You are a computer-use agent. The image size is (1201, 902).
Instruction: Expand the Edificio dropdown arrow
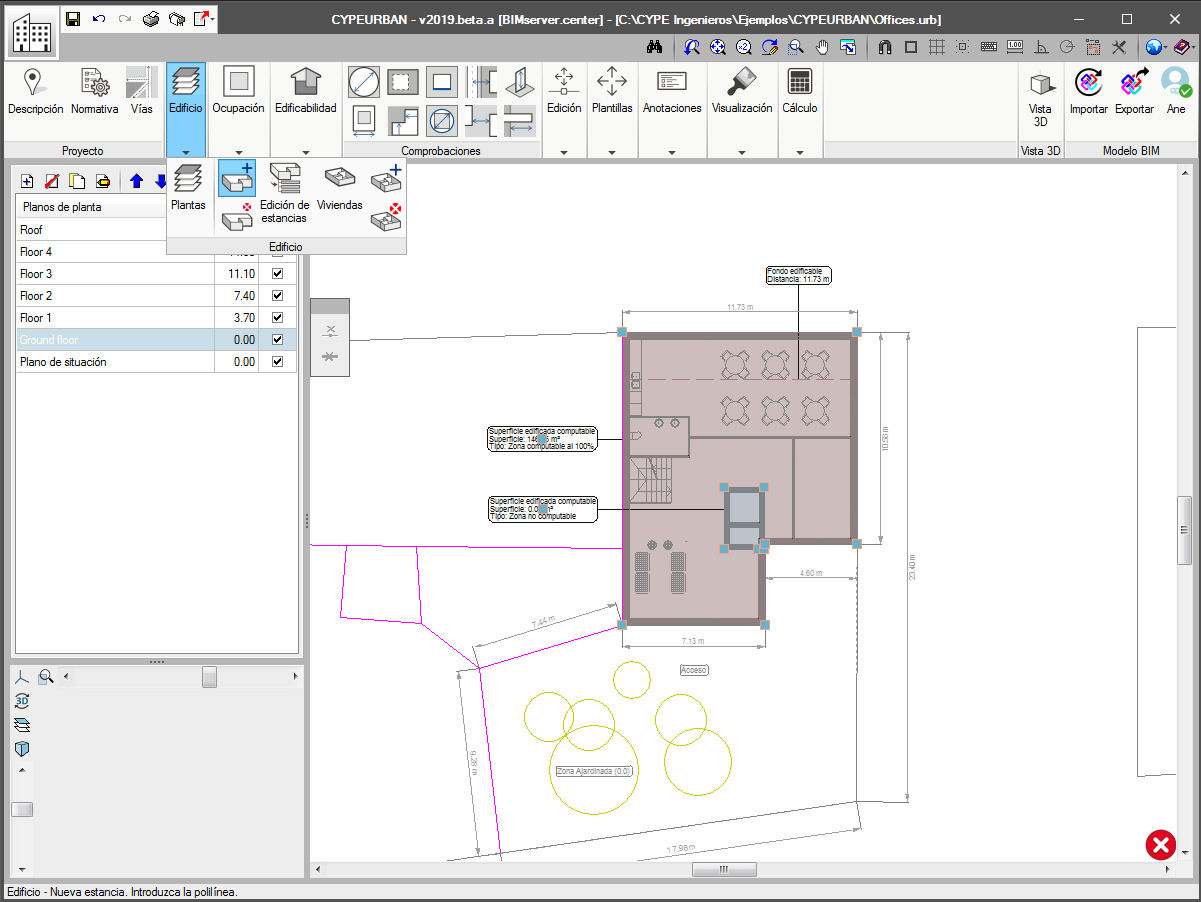pos(186,152)
